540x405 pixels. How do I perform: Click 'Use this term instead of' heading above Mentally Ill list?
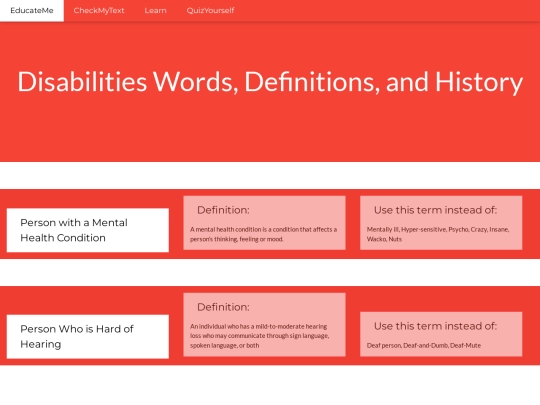pos(435,210)
